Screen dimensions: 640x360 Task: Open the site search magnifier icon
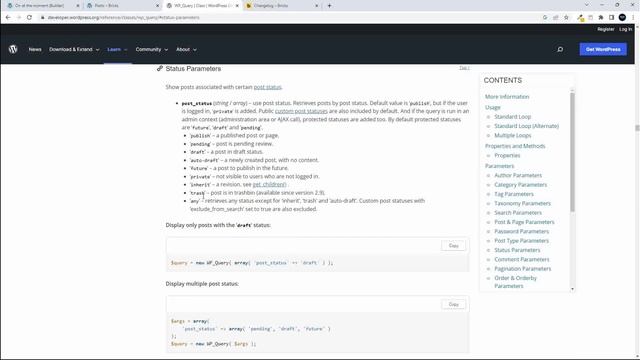pyautogui.click(x=560, y=49)
